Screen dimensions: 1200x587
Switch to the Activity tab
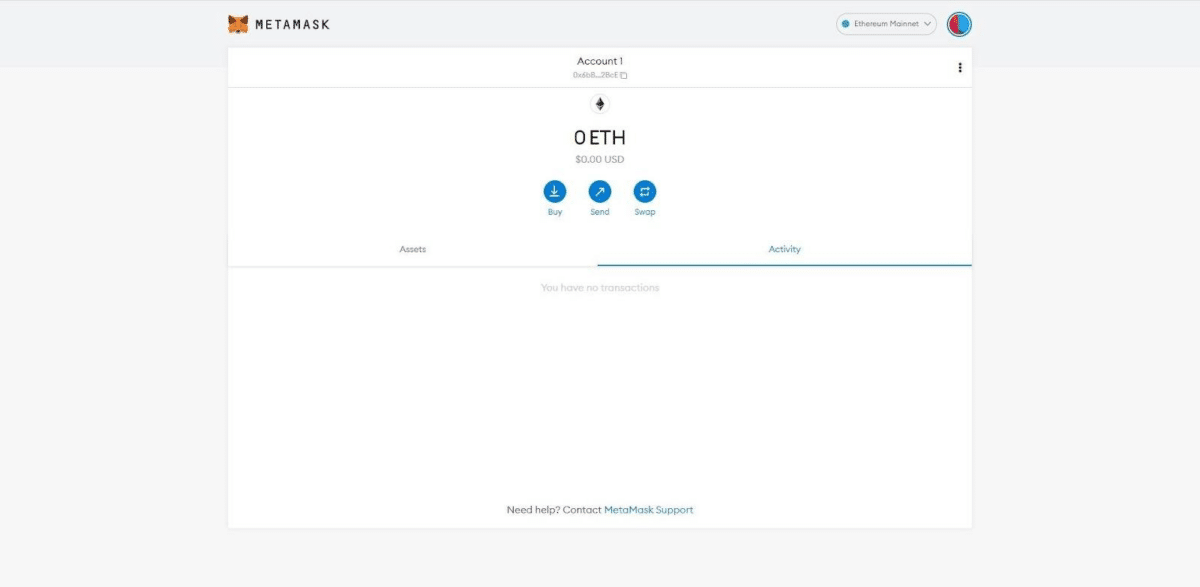785,249
